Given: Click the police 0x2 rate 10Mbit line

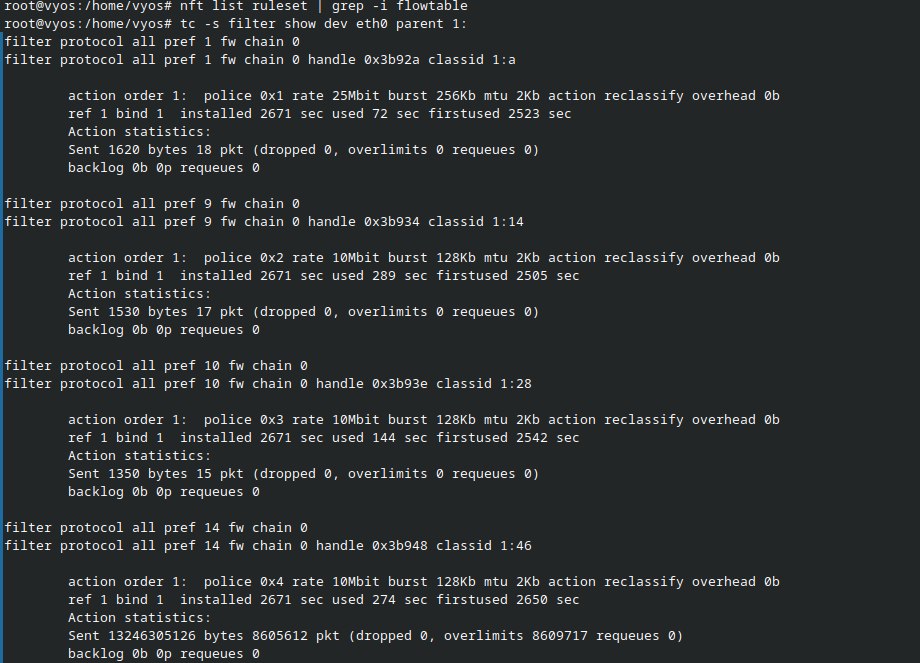Looking at the screenshot, I should tap(423, 258).
